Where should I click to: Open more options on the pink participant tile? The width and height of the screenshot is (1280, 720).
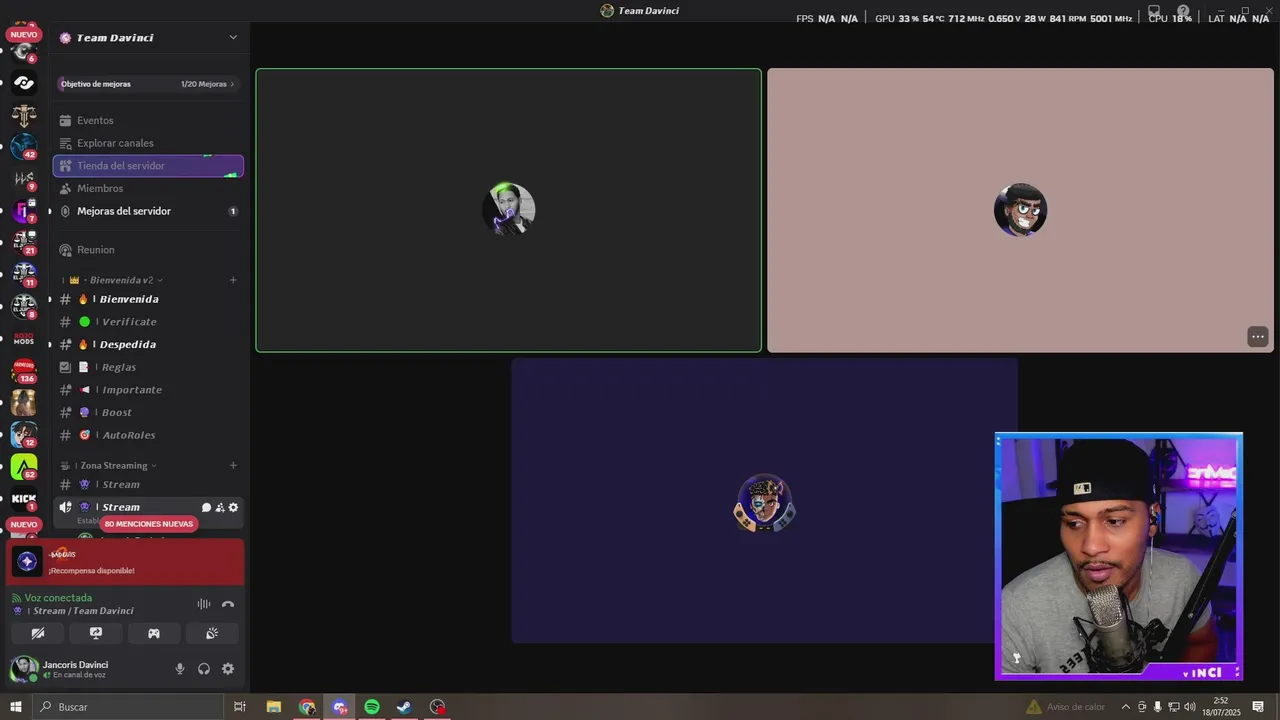[1258, 337]
